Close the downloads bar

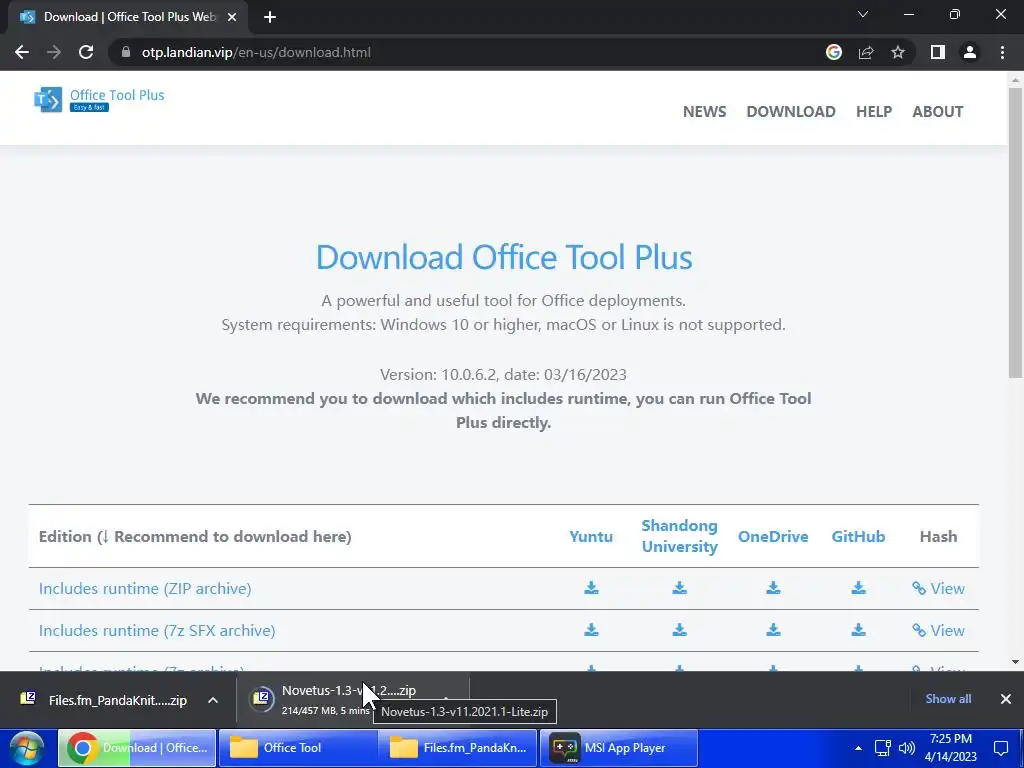tap(1006, 699)
